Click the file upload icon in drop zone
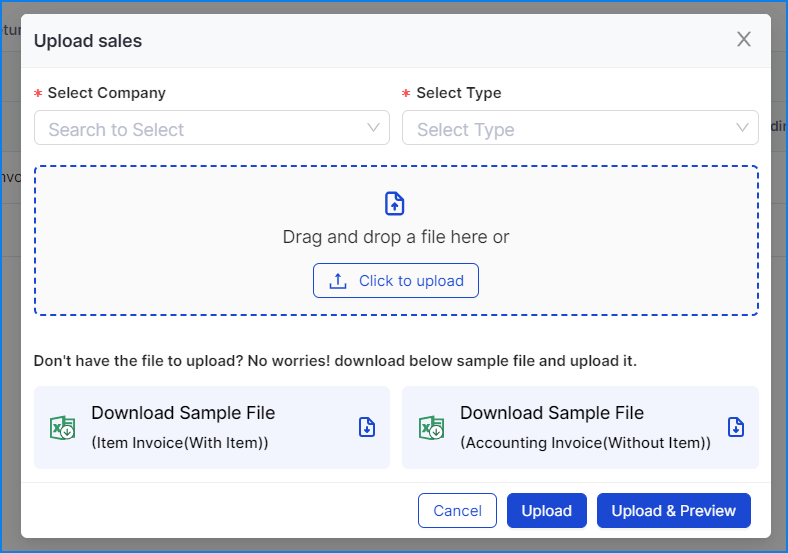Image resolution: width=788 pixels, height=553 pixels. point(395,204)
